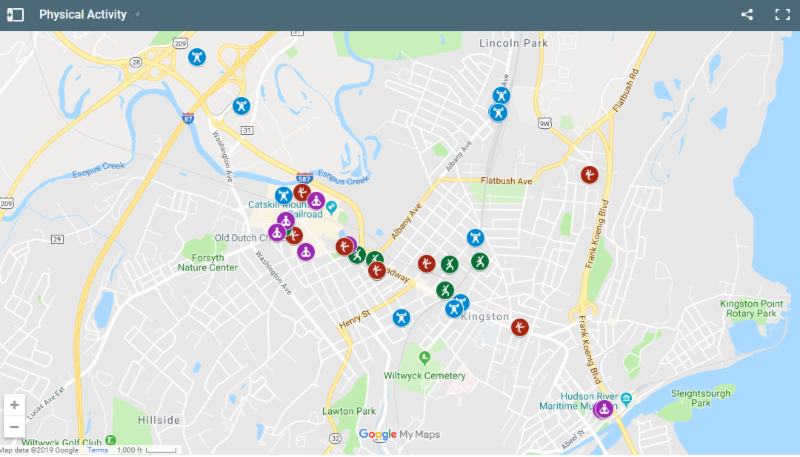This screenshot has height=457, width=800.
Task: View the map in fullscreen mode
Action: pos(782,14)
